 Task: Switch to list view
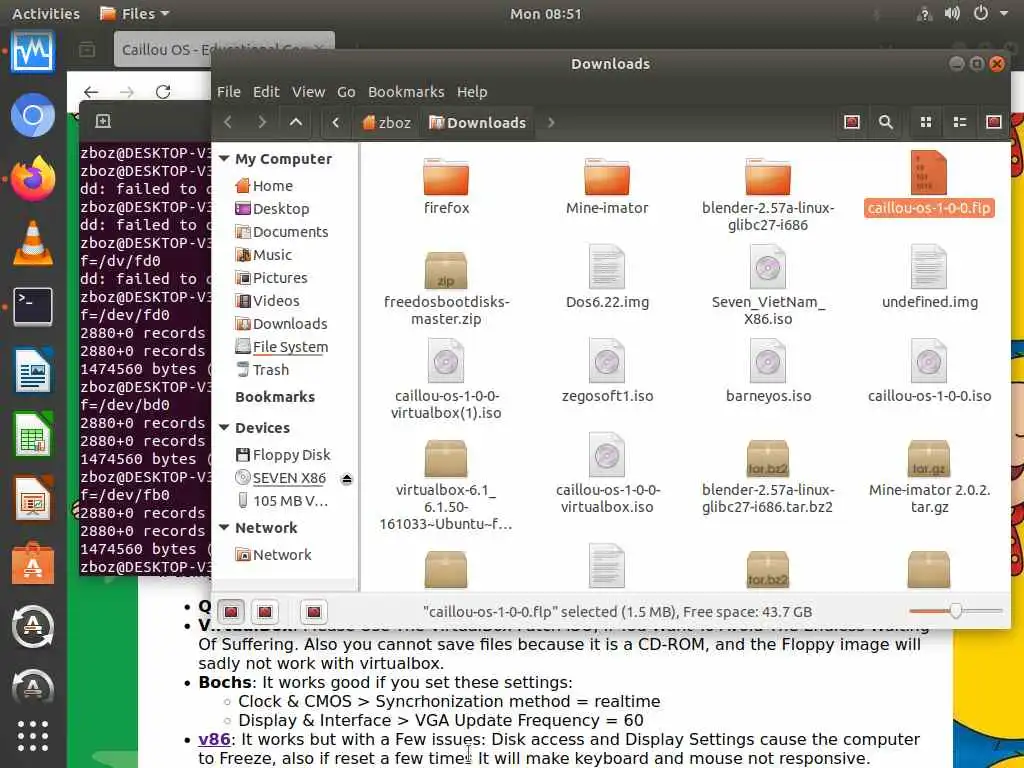click(x=960, y=122)
